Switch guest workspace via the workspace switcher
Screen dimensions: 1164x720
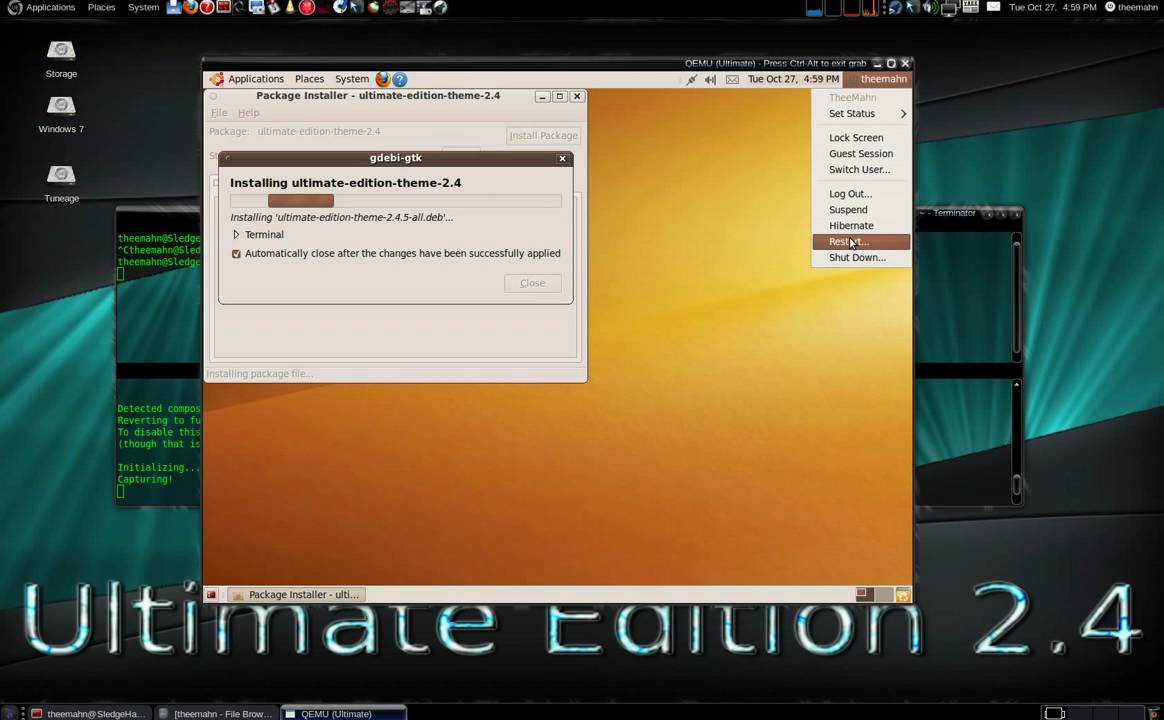pos(873,595)
